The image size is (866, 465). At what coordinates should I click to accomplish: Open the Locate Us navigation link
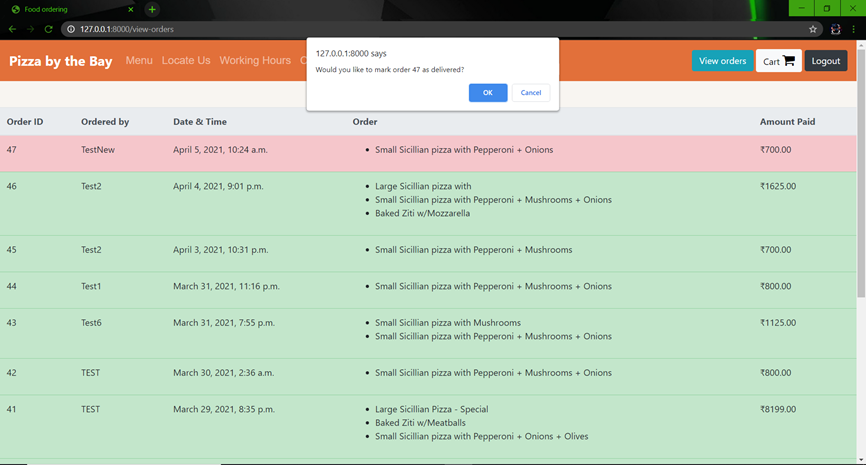click(186, 61)
